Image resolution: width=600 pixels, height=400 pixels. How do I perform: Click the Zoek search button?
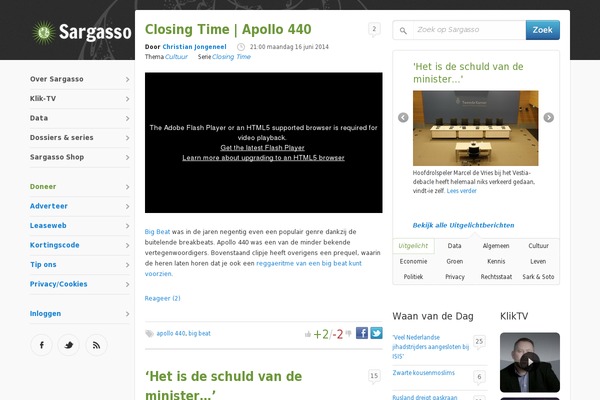coord(543,30)
